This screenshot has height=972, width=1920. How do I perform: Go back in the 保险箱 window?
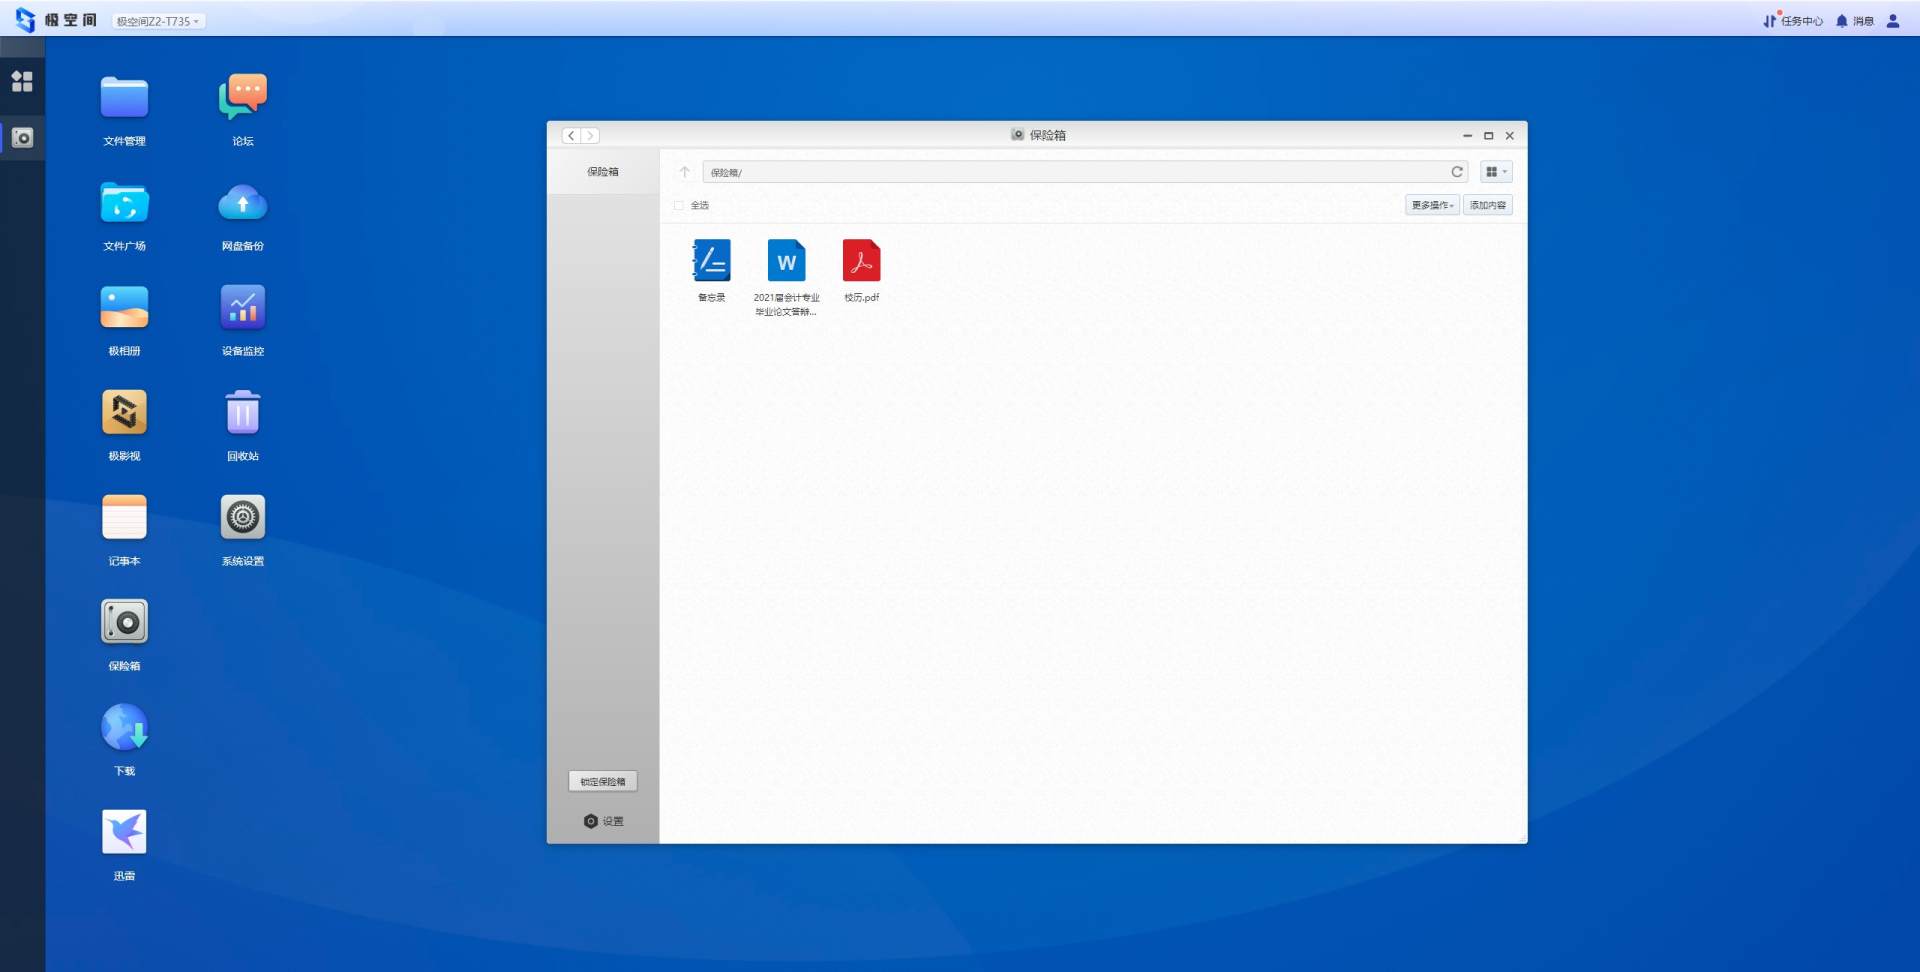(x=571, y=136)
